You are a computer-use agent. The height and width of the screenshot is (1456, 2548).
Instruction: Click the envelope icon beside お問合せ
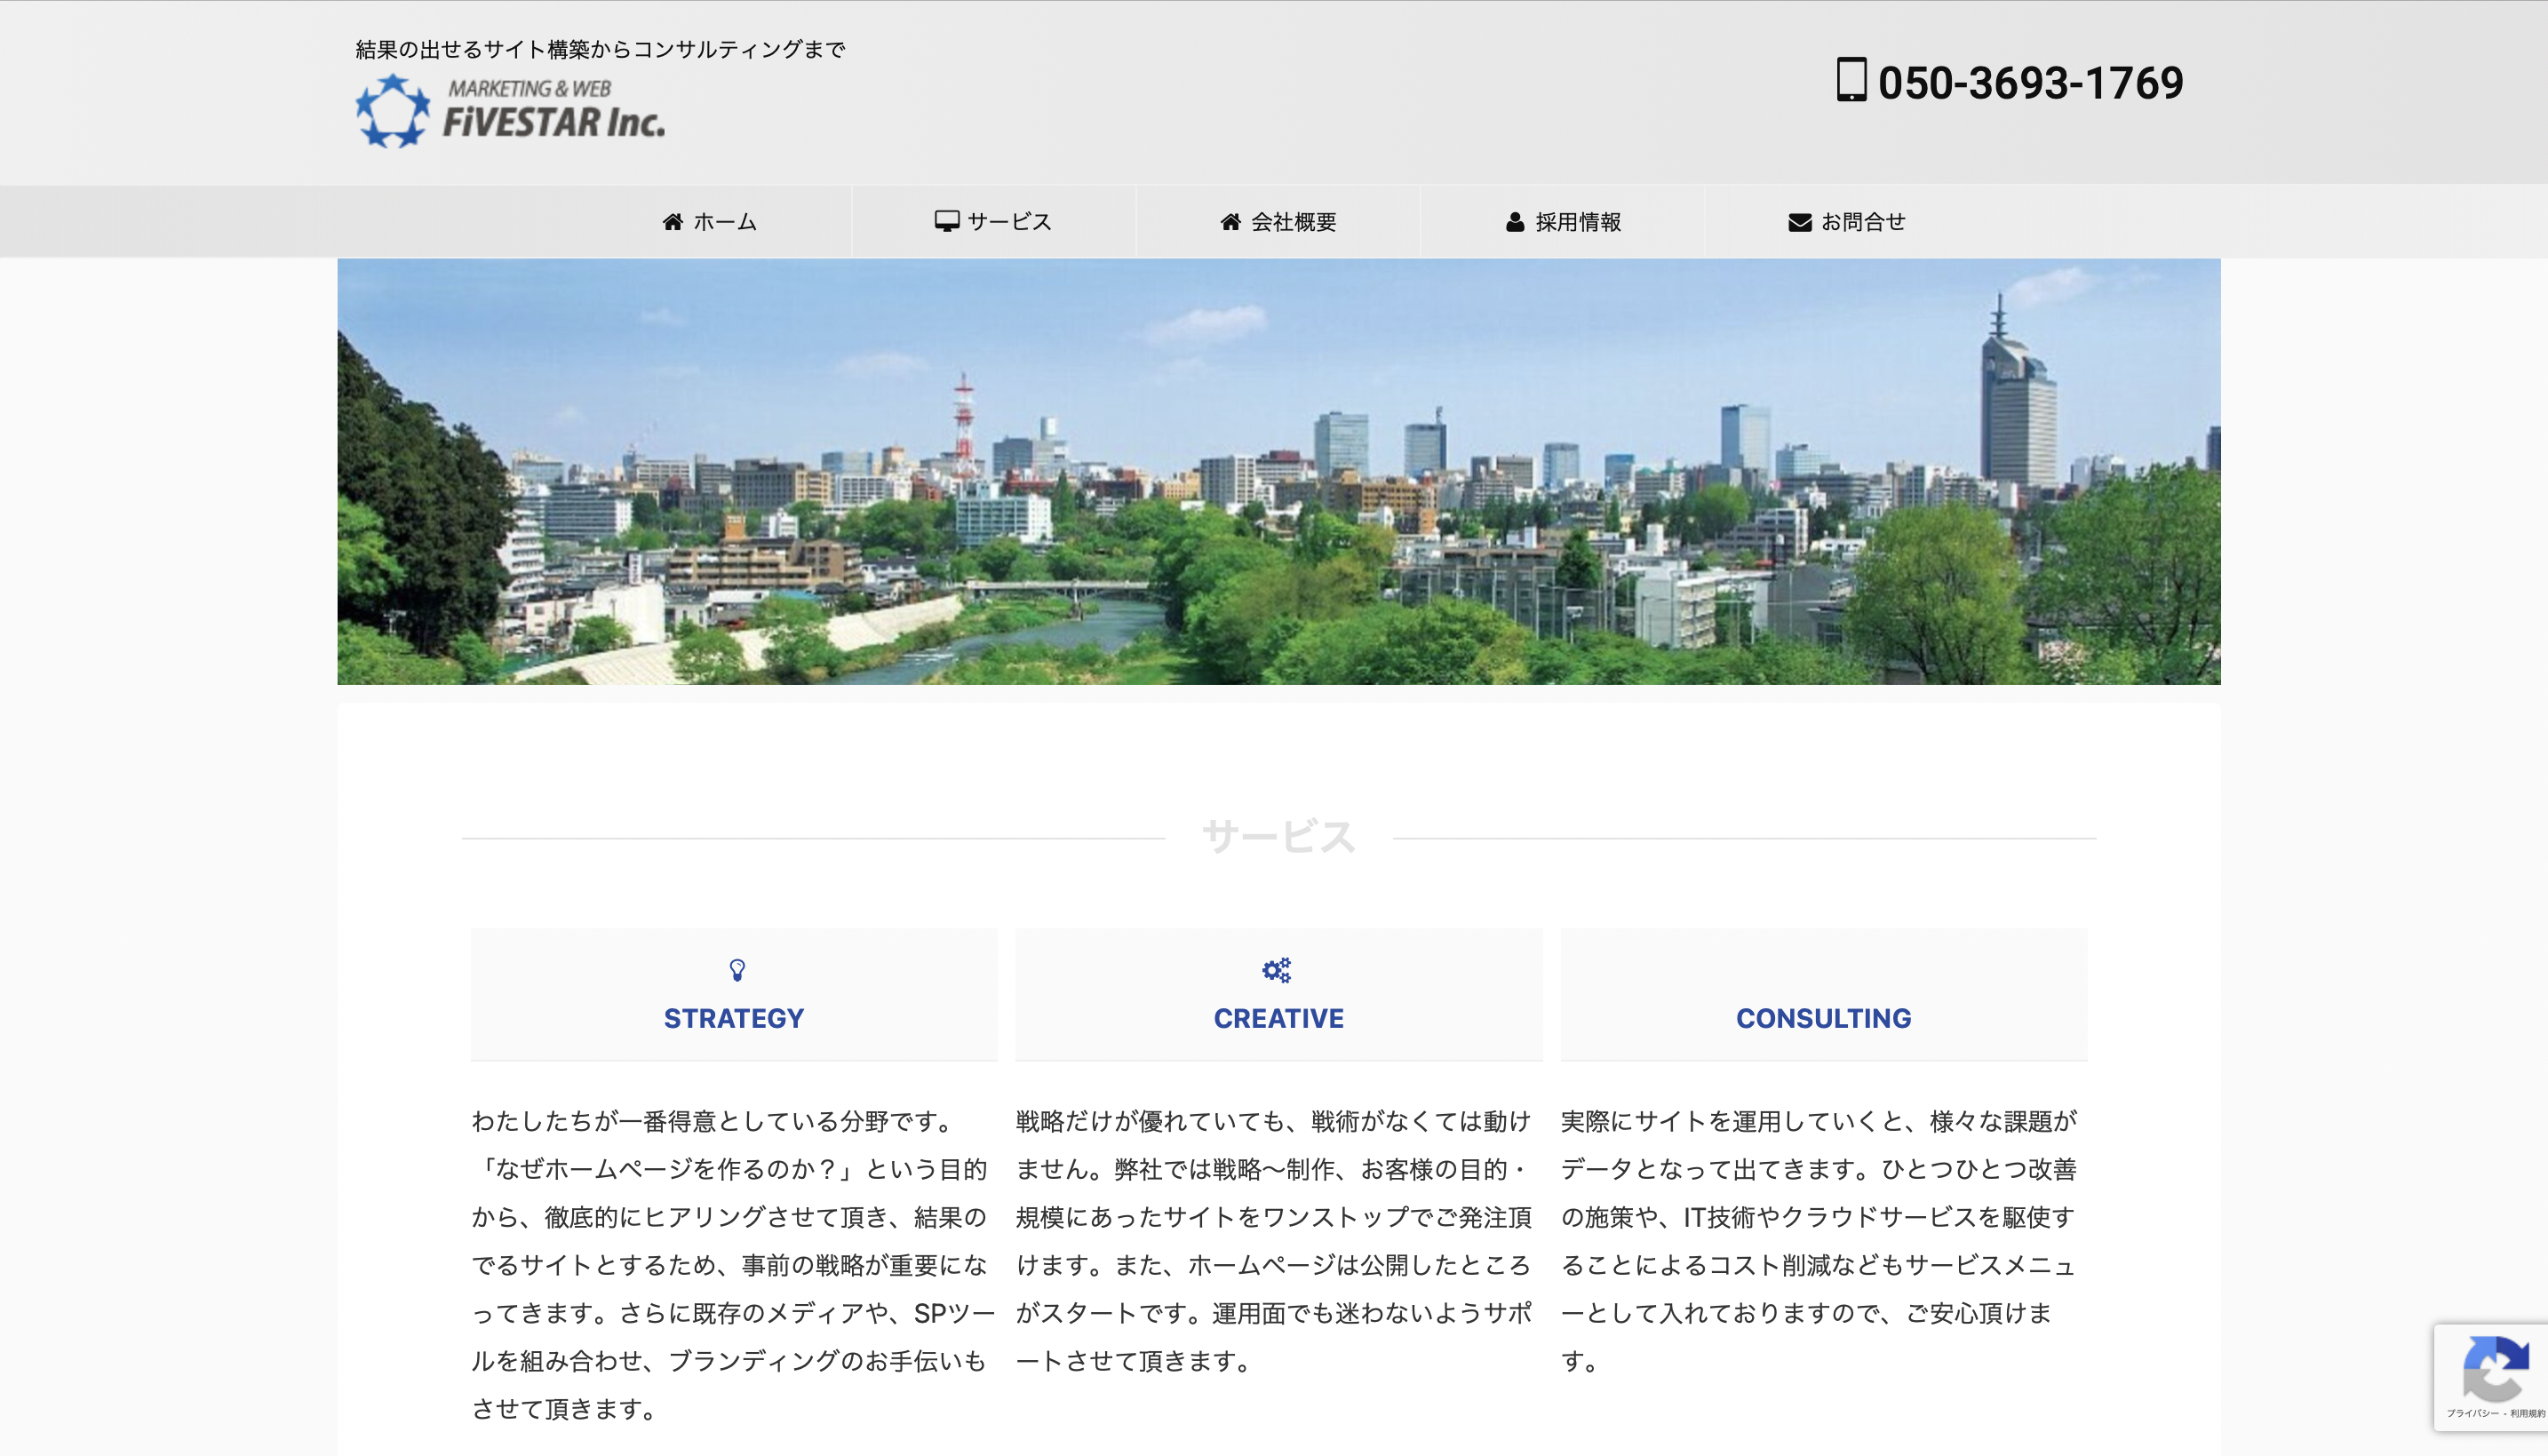coord(1799,222)
